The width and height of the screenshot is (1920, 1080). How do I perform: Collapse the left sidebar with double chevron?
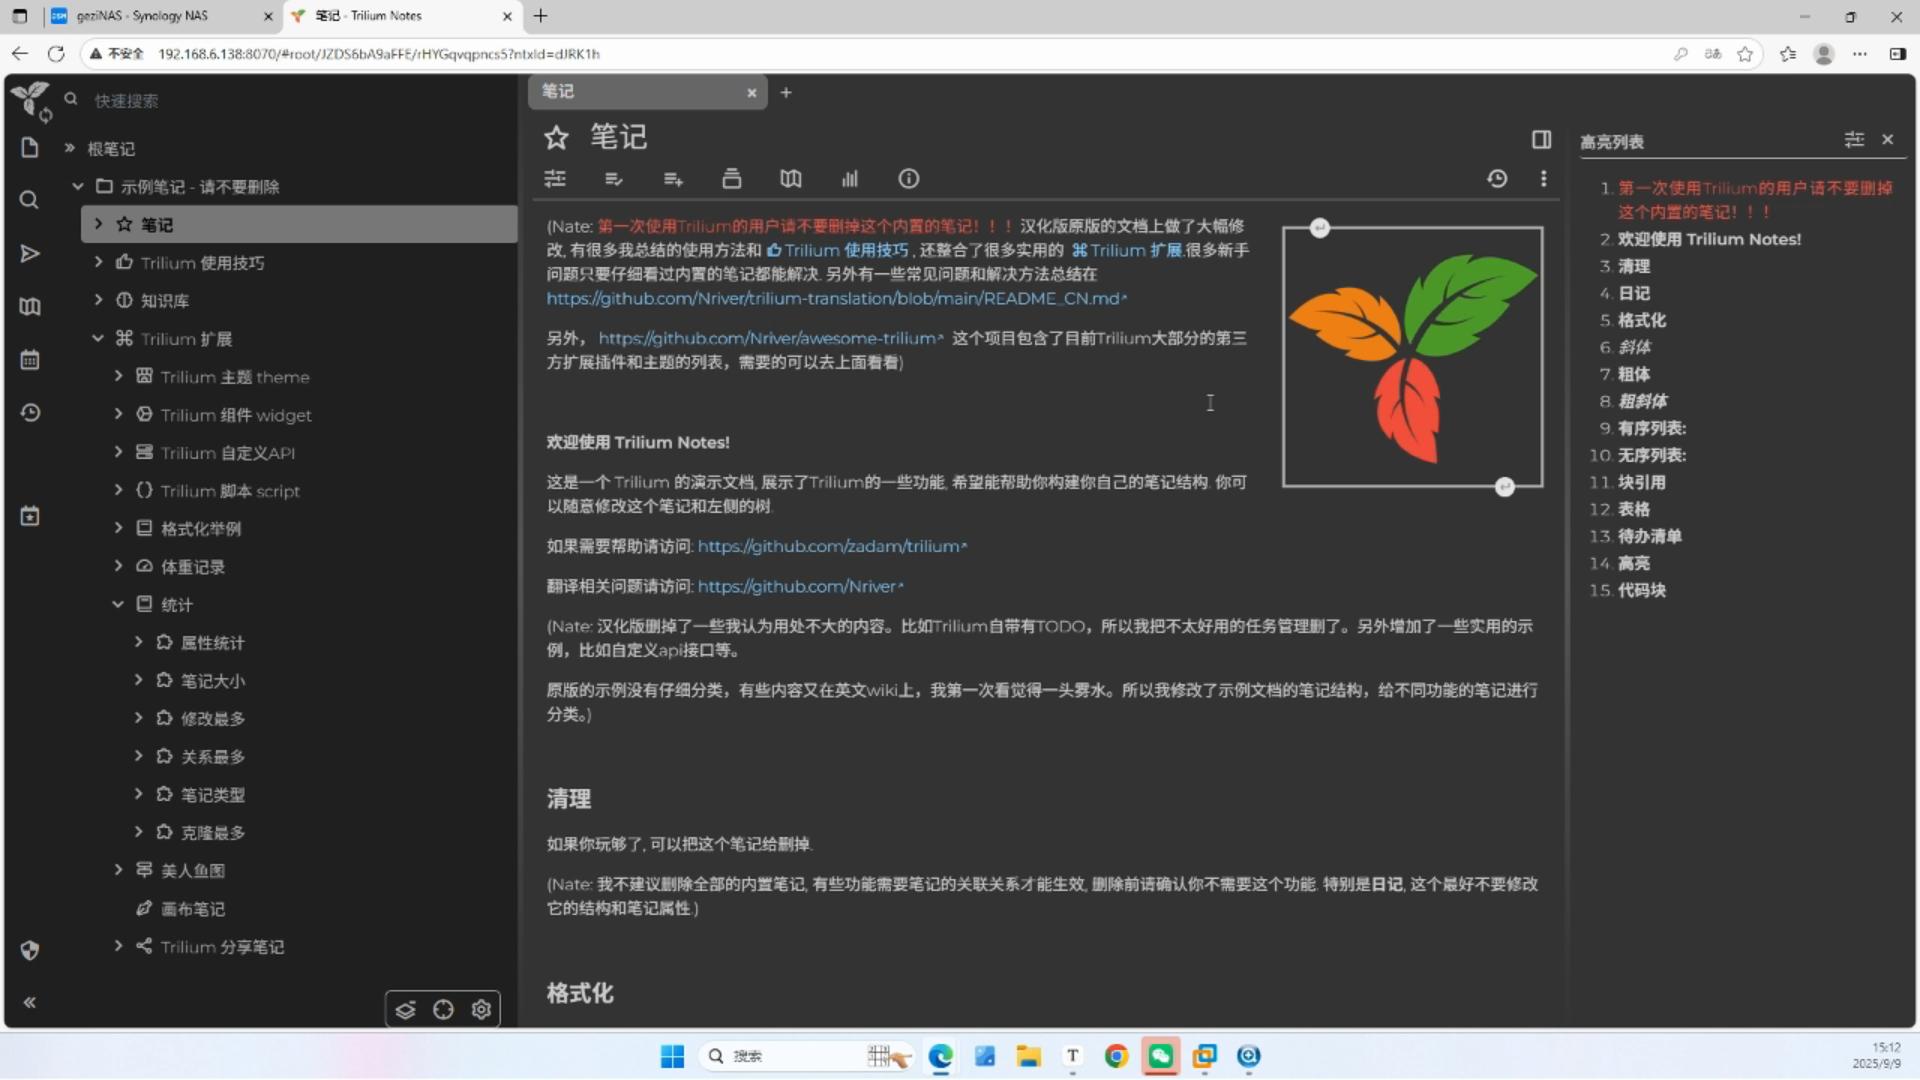[x=30, y=1002]
